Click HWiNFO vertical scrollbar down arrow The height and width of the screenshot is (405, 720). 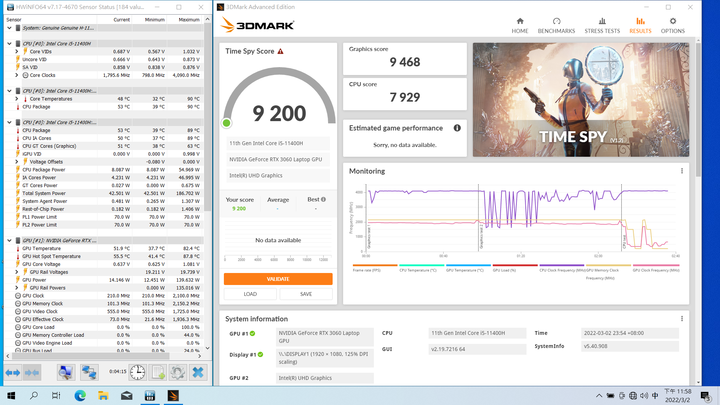coord(208,348)
